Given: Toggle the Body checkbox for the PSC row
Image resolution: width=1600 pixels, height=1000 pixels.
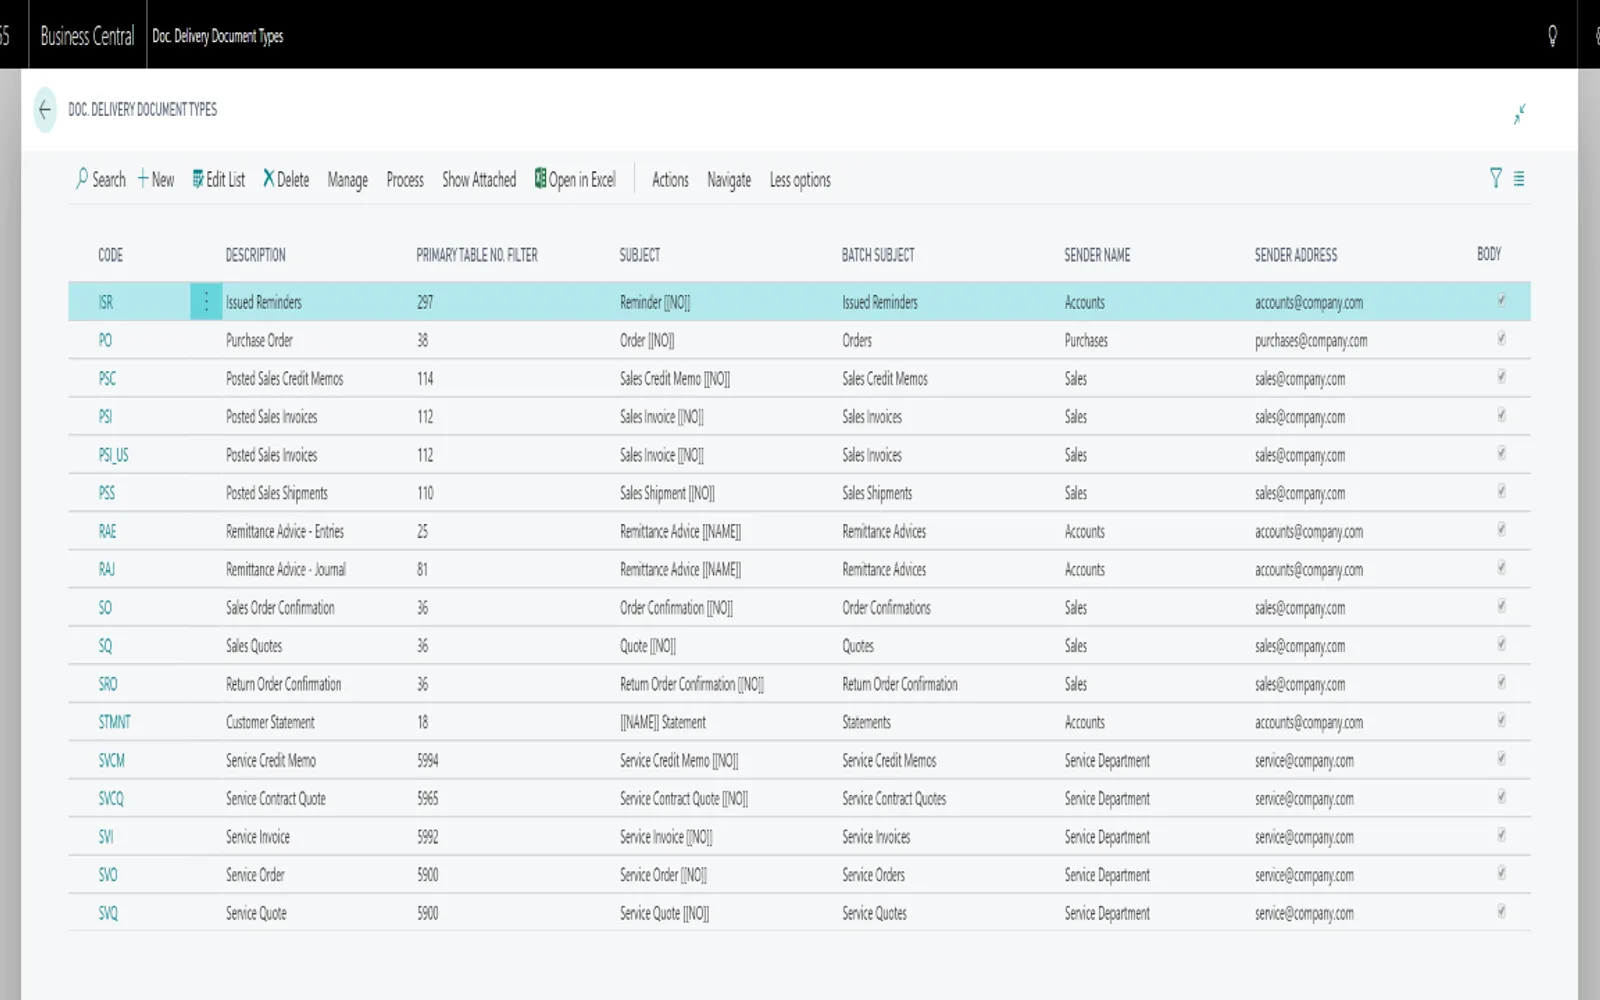Looking at the screenshot, I should click(1501, 376).
